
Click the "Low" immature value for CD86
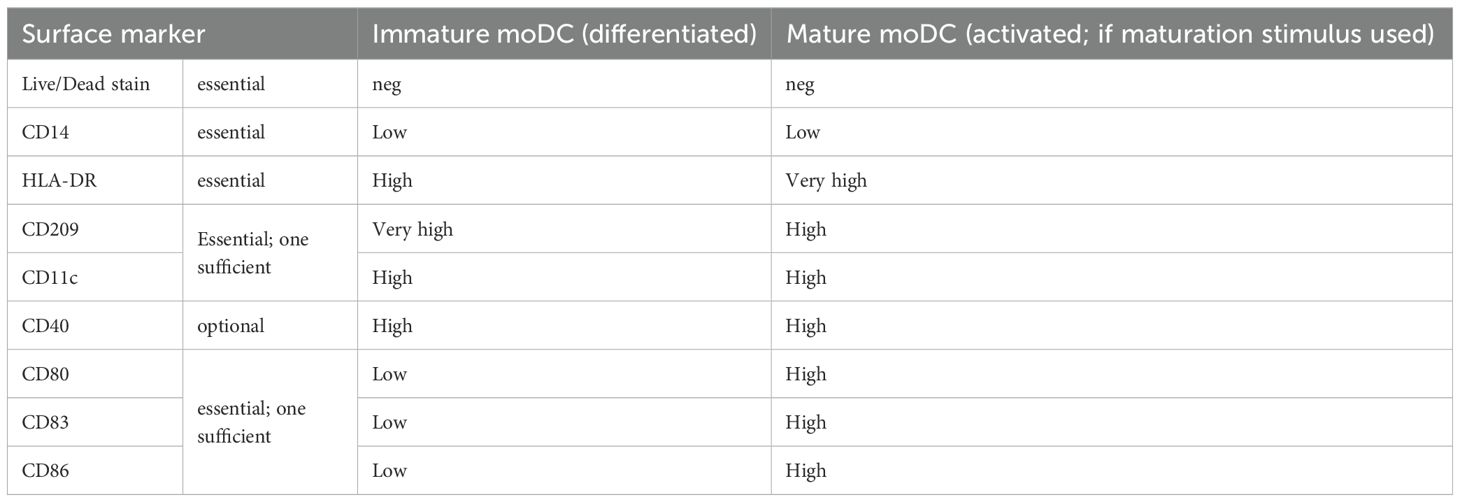389,471
